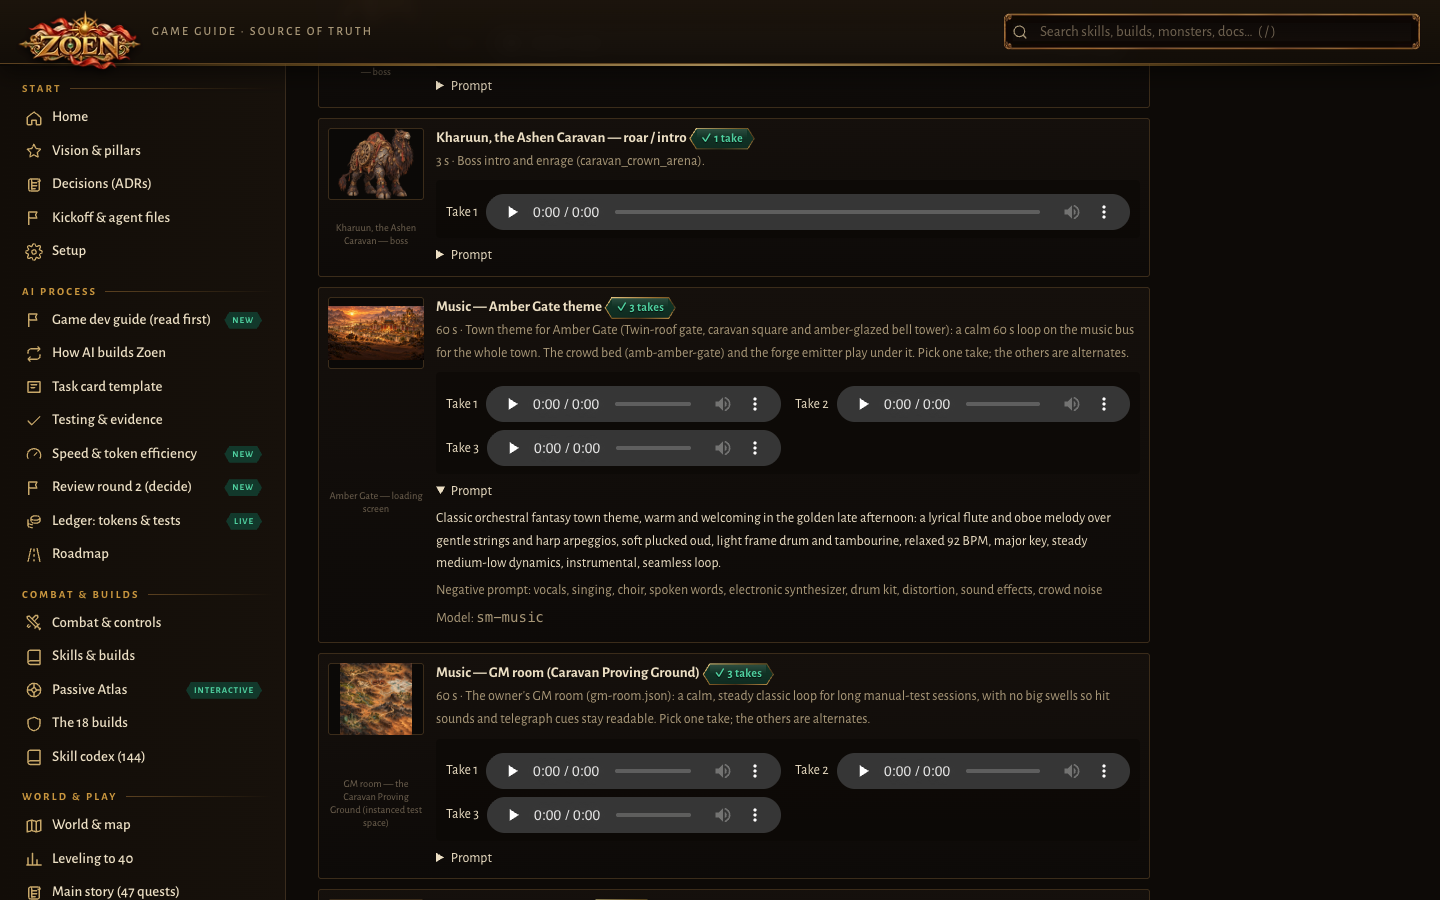Click the Amber Gate loading screen thumbnail
The image size is (1440, 900).
(376, 333)
